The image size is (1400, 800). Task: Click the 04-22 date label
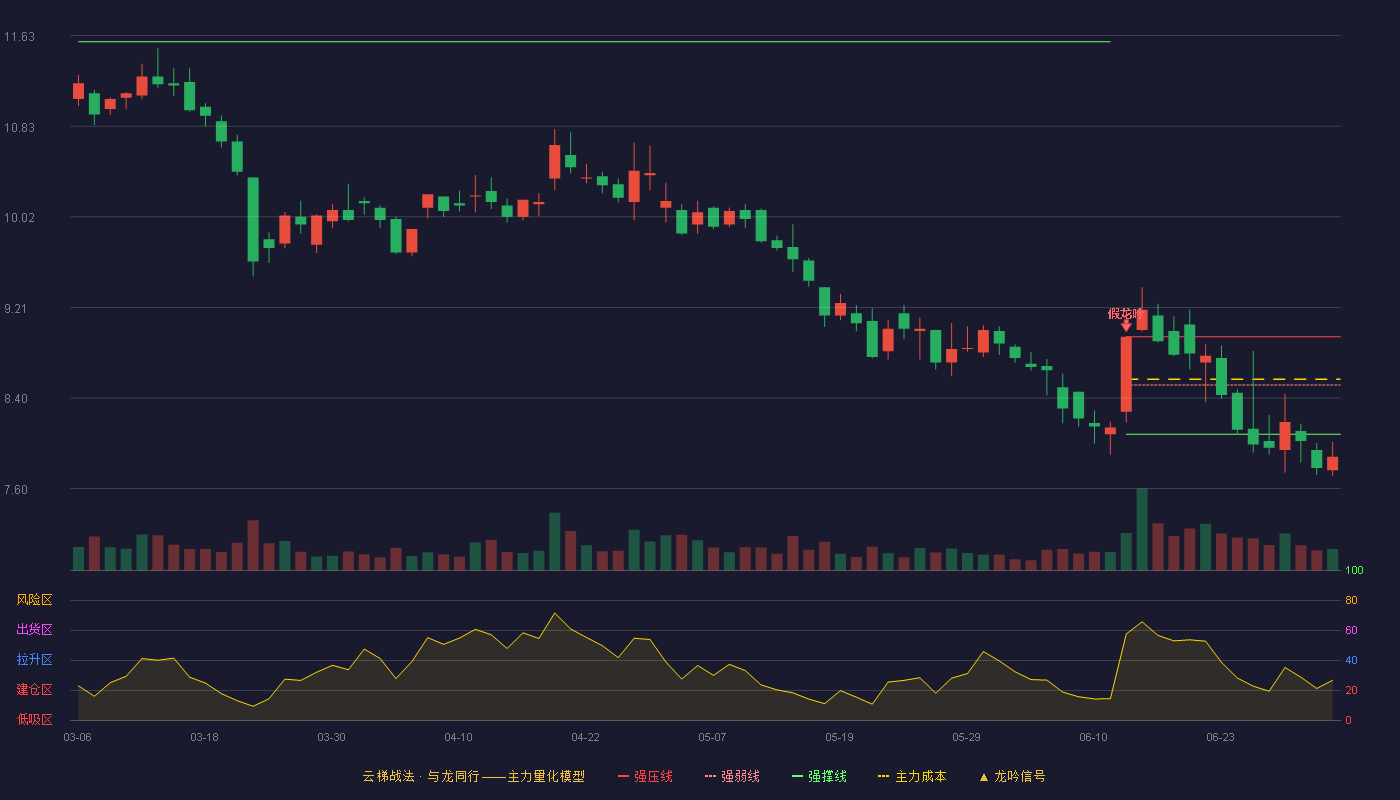coord(585,737)
